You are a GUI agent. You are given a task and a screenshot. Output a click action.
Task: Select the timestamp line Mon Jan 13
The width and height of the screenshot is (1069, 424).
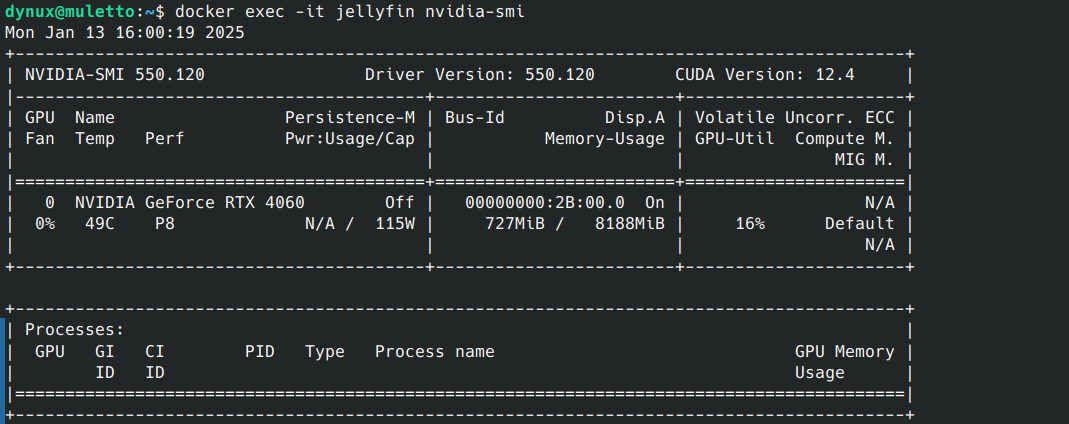(124, 32)
